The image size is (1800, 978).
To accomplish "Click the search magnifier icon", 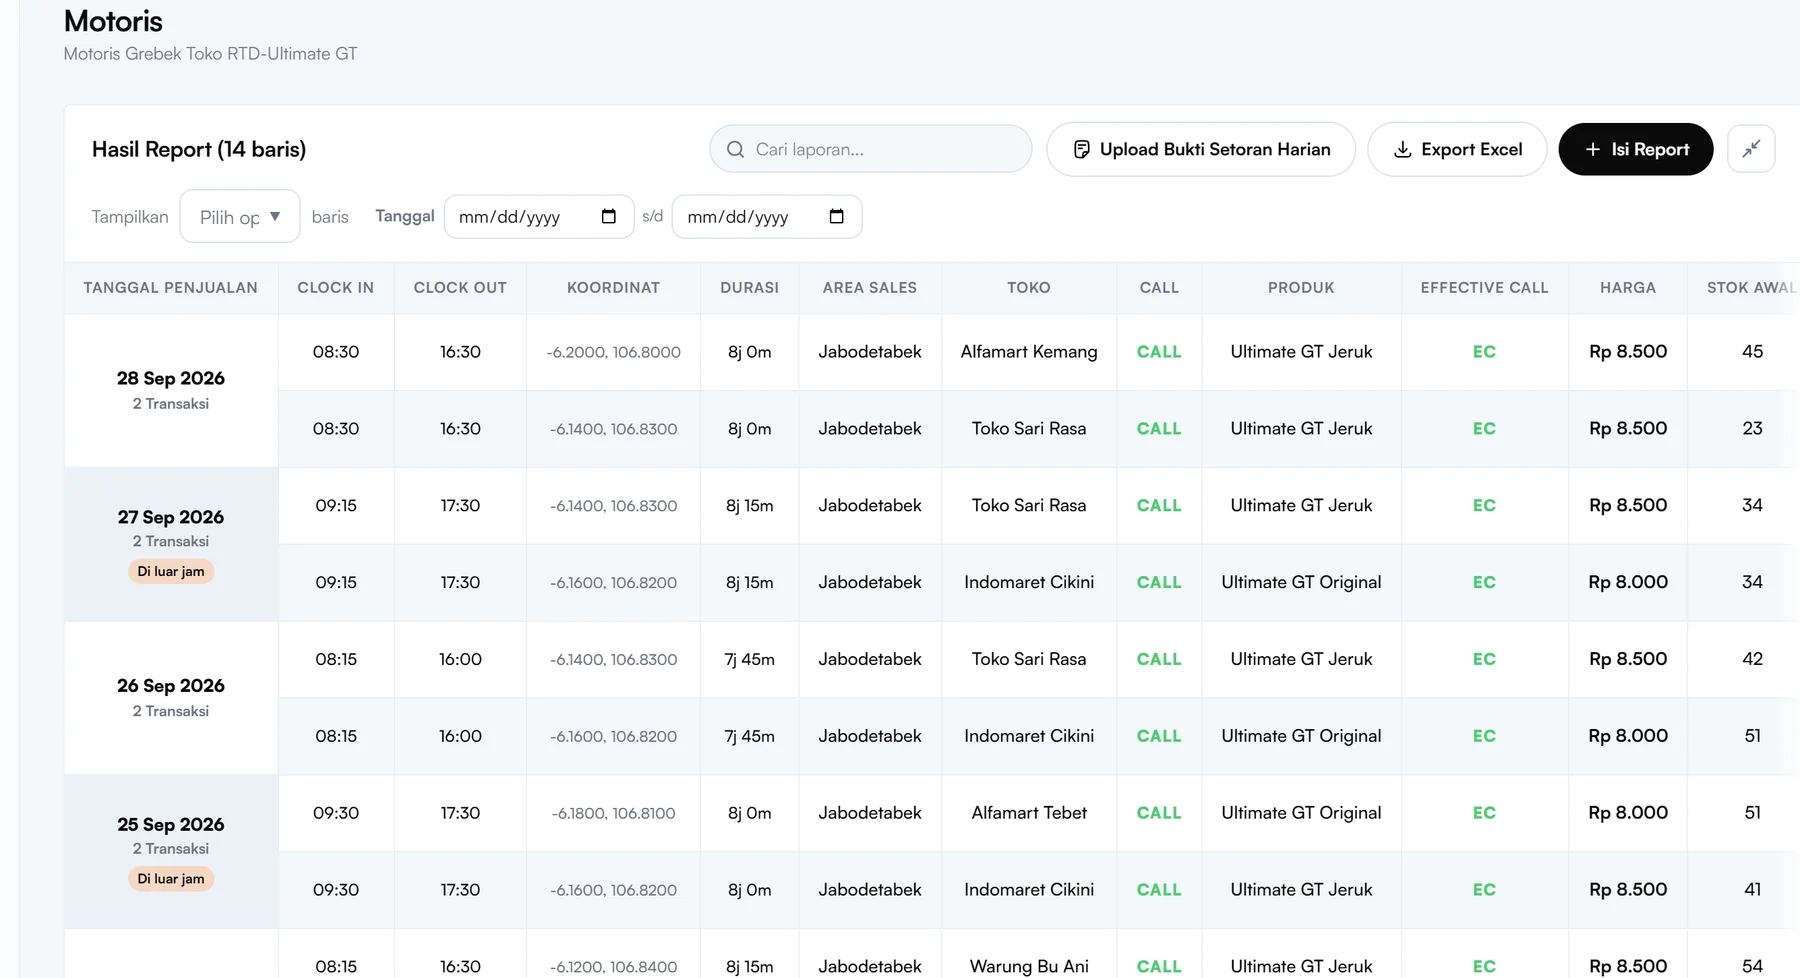I will pyautogui.click(x=735, y=149).
